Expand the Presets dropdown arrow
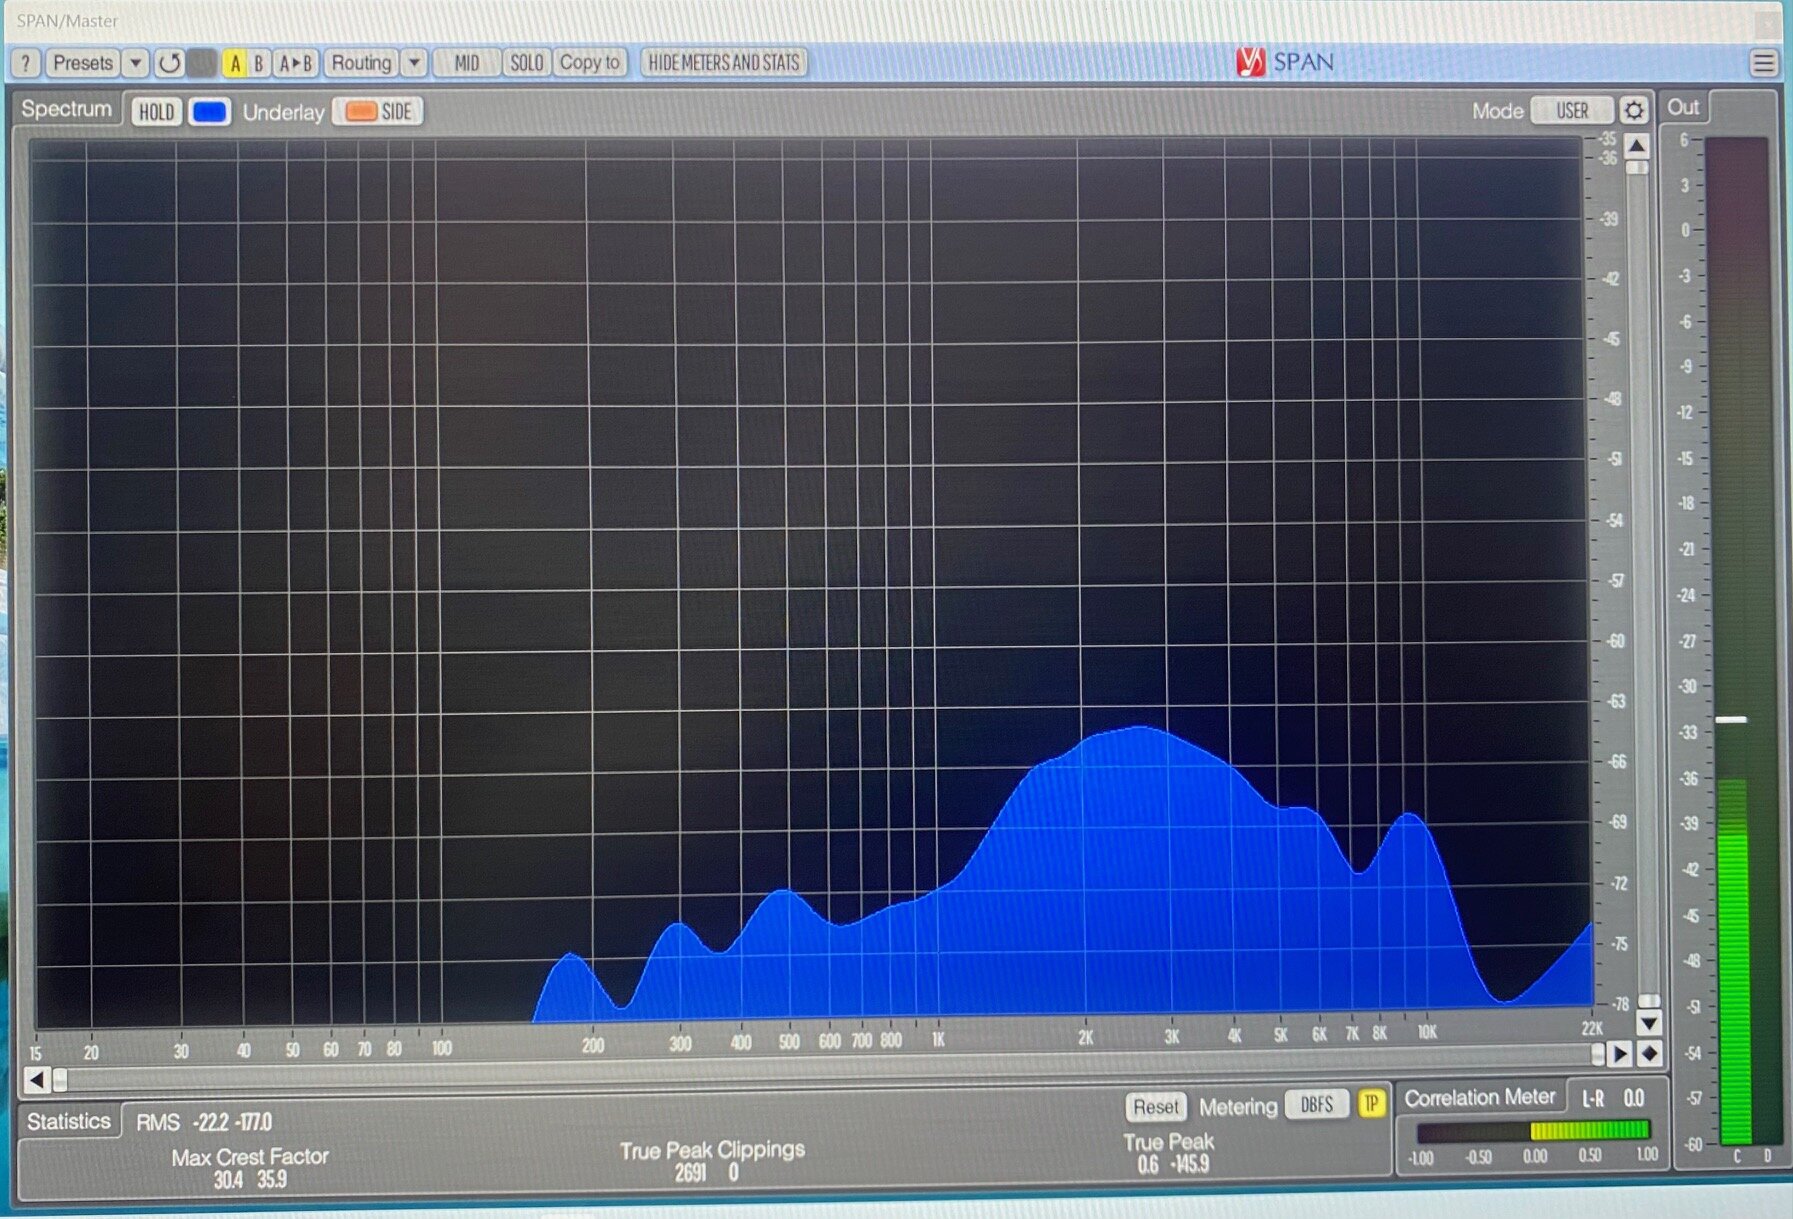This screenshot has height=1219, width=1793. [135, 63]
